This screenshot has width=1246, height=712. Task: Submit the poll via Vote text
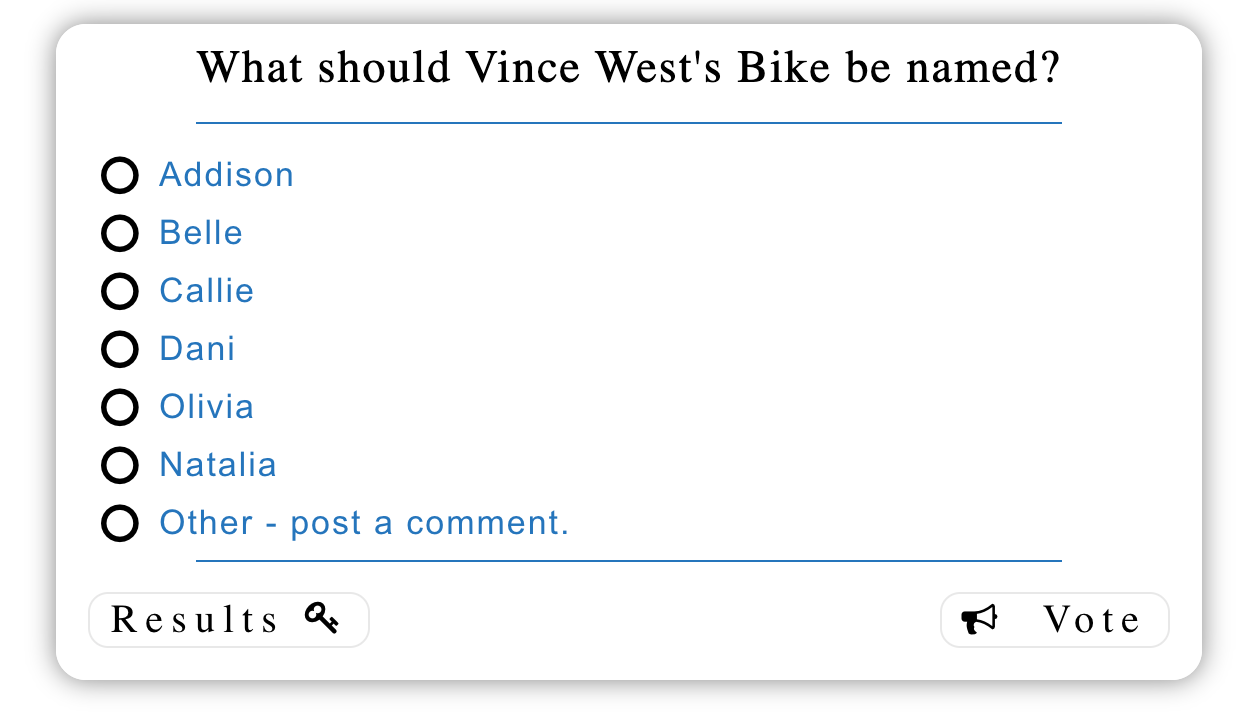point(1092,620)
